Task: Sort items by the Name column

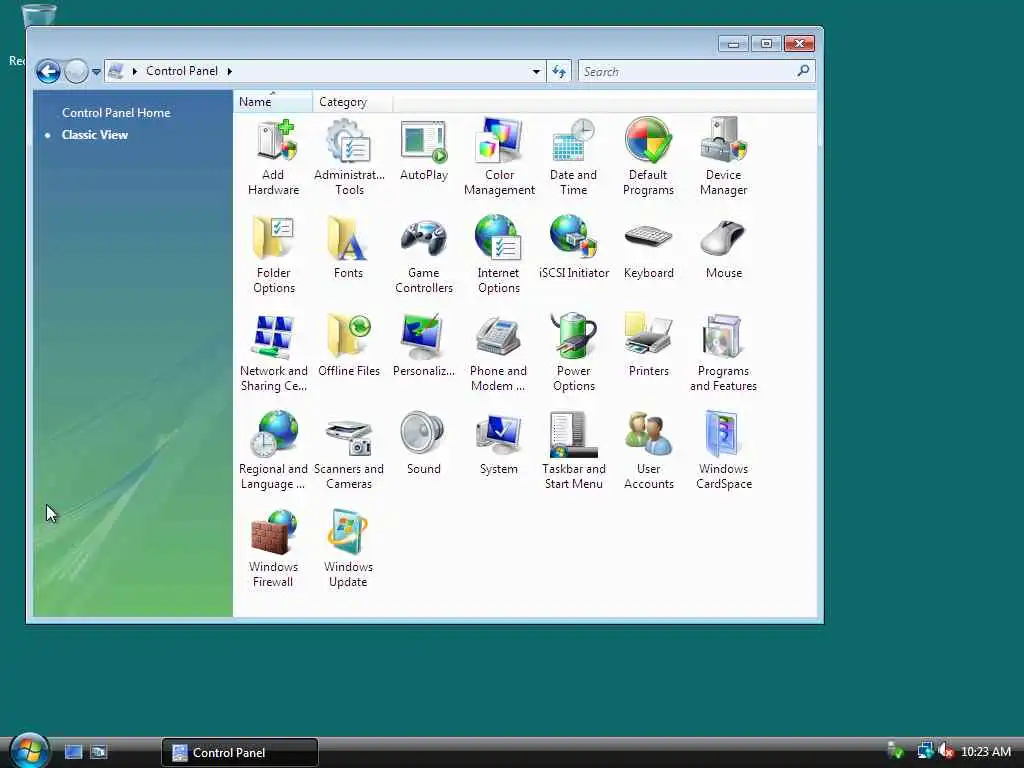Action: point(272,102)
